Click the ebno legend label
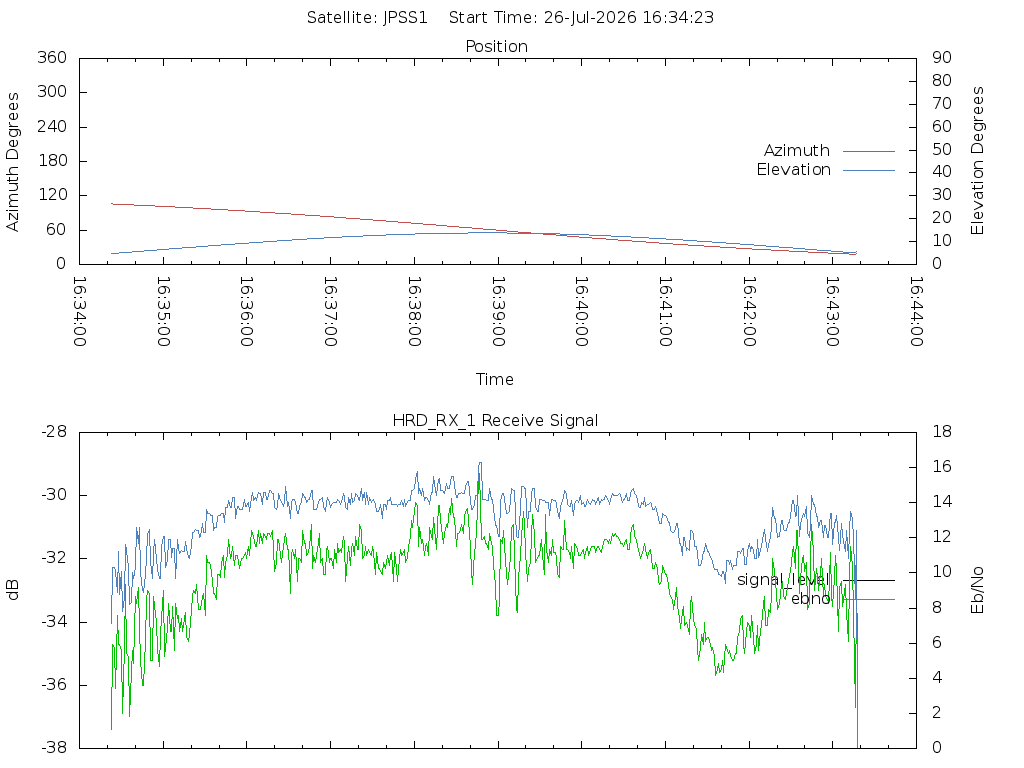This screenshot has height=768, width=1024. click(810, 599)
